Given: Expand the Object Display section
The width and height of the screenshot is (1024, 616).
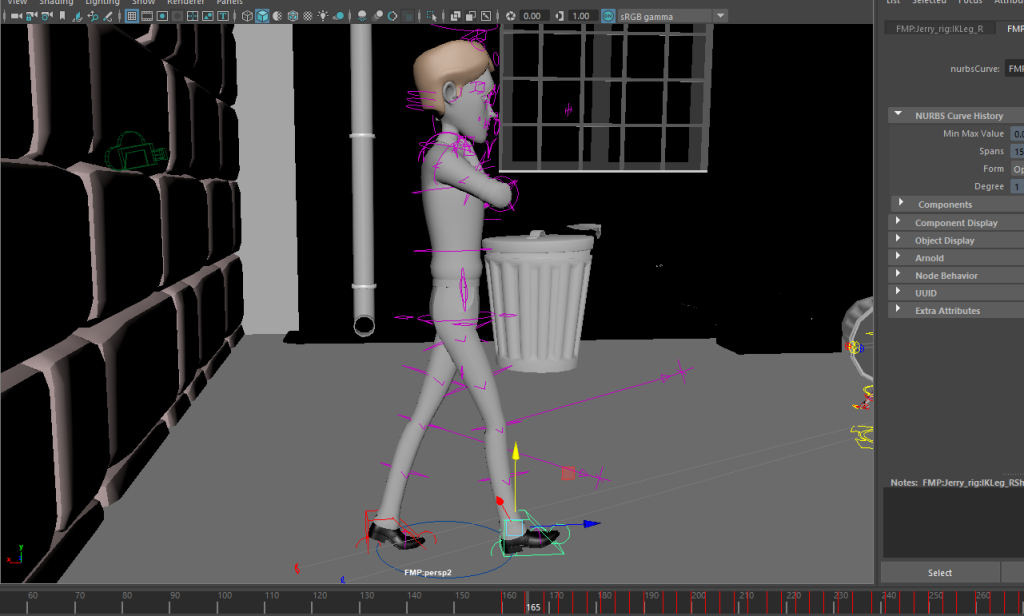Looking at the screenshot, I should [x=899, y=239].
